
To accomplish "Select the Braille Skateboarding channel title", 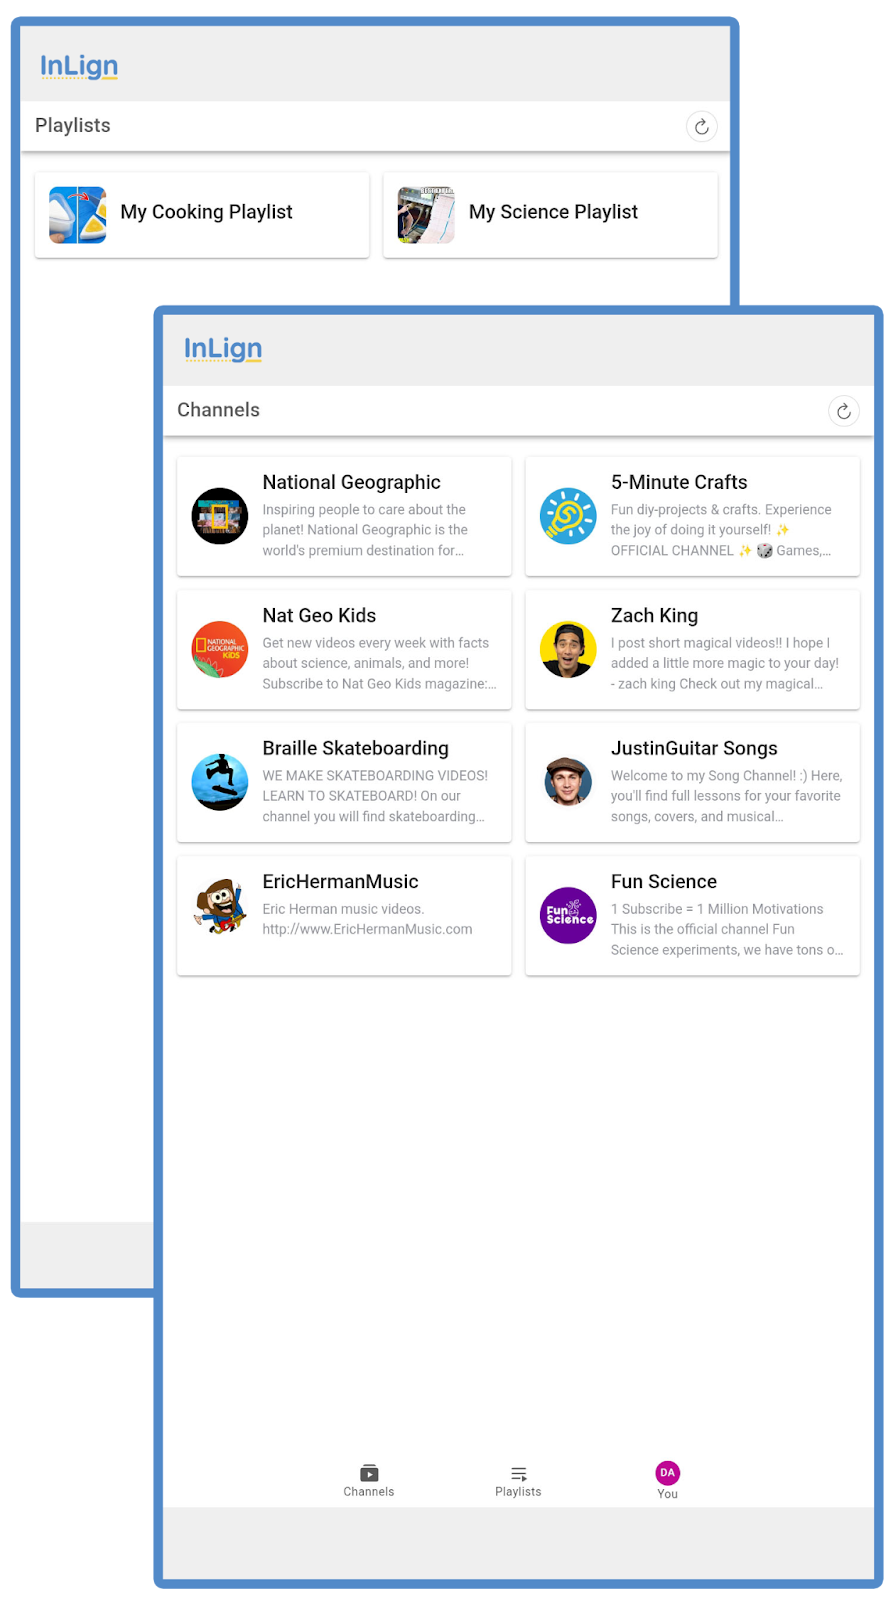I will [355, 748].
